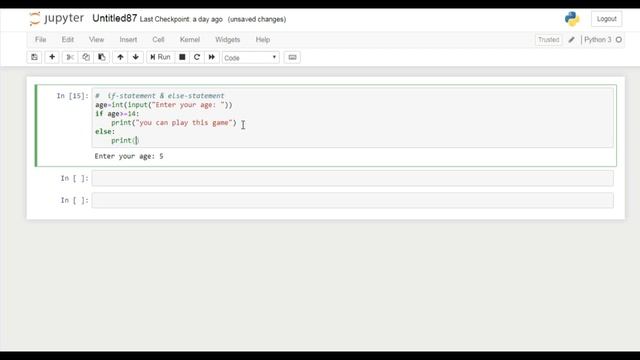Viewport: 640px width, 360px height.
Task: Open the File menu
Action: coord(40,40)
